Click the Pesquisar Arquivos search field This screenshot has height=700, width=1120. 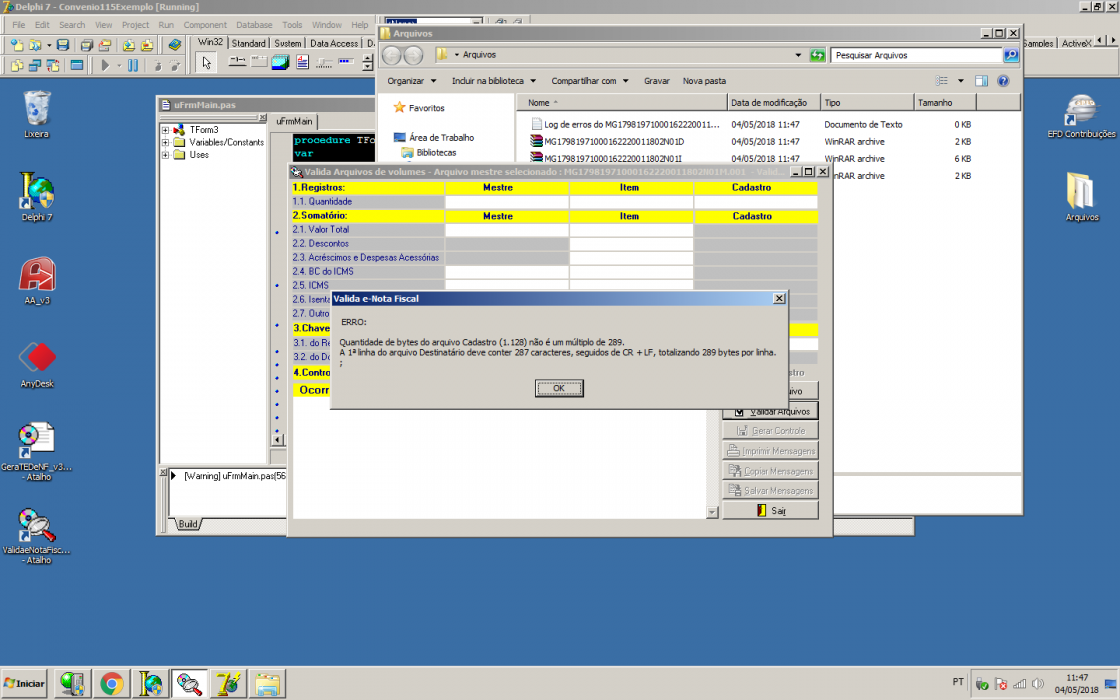tap(916, 55)
